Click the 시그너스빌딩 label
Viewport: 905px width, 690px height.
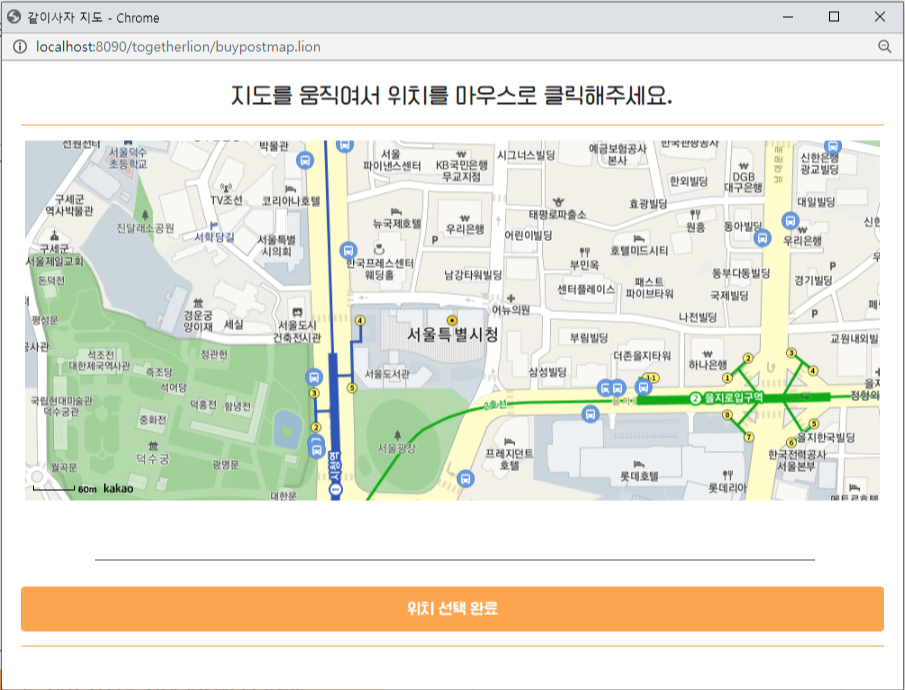526,155
